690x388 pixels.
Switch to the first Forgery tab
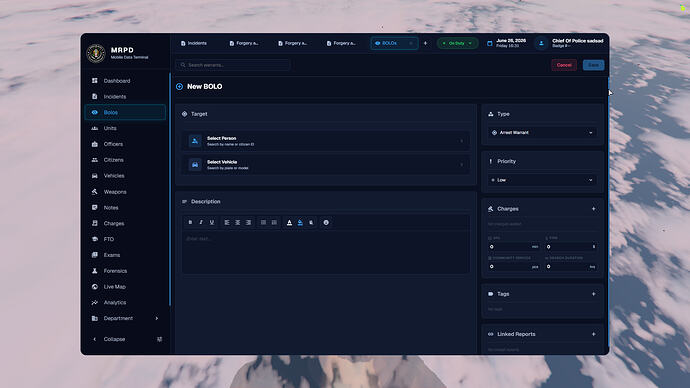(x=244, y=43)
